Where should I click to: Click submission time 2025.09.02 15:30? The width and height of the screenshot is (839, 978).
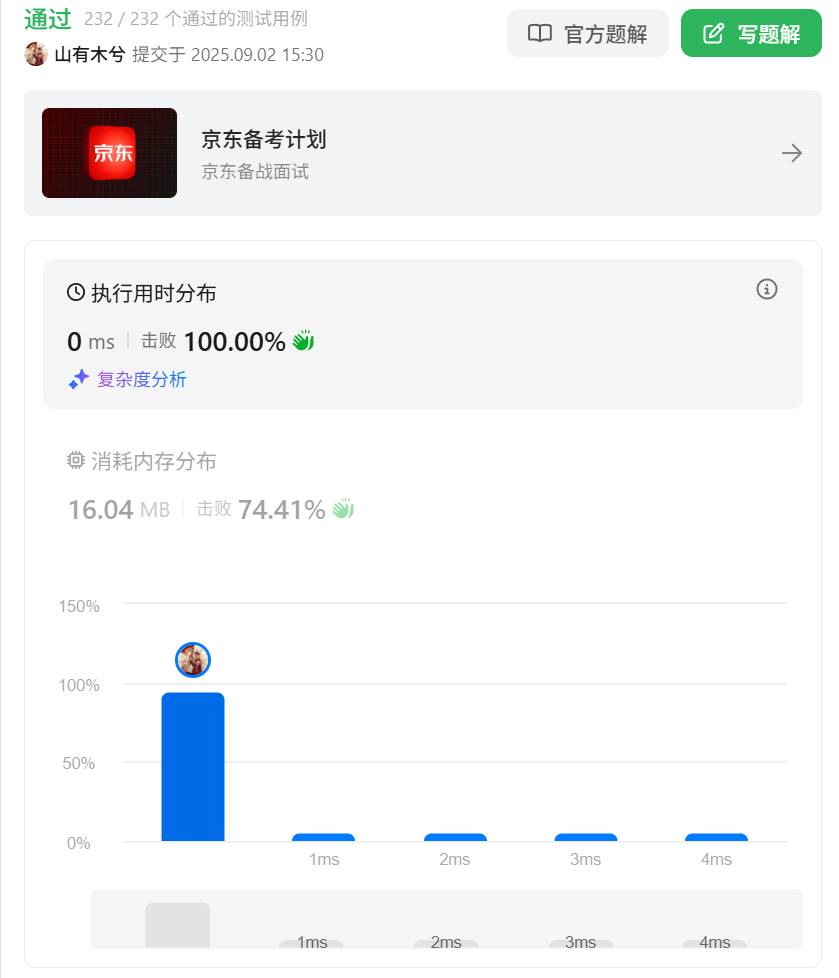pos(257,55)
